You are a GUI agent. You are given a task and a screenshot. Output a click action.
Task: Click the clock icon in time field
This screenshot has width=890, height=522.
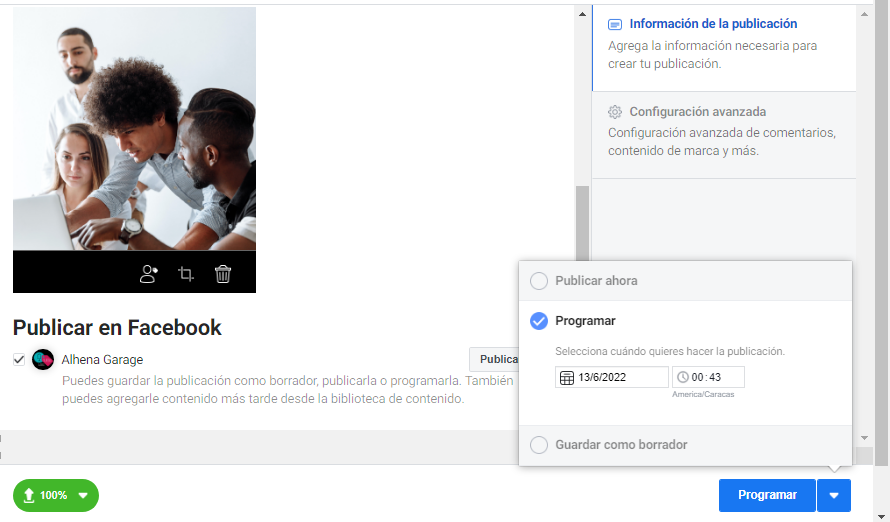pos(683,378)
